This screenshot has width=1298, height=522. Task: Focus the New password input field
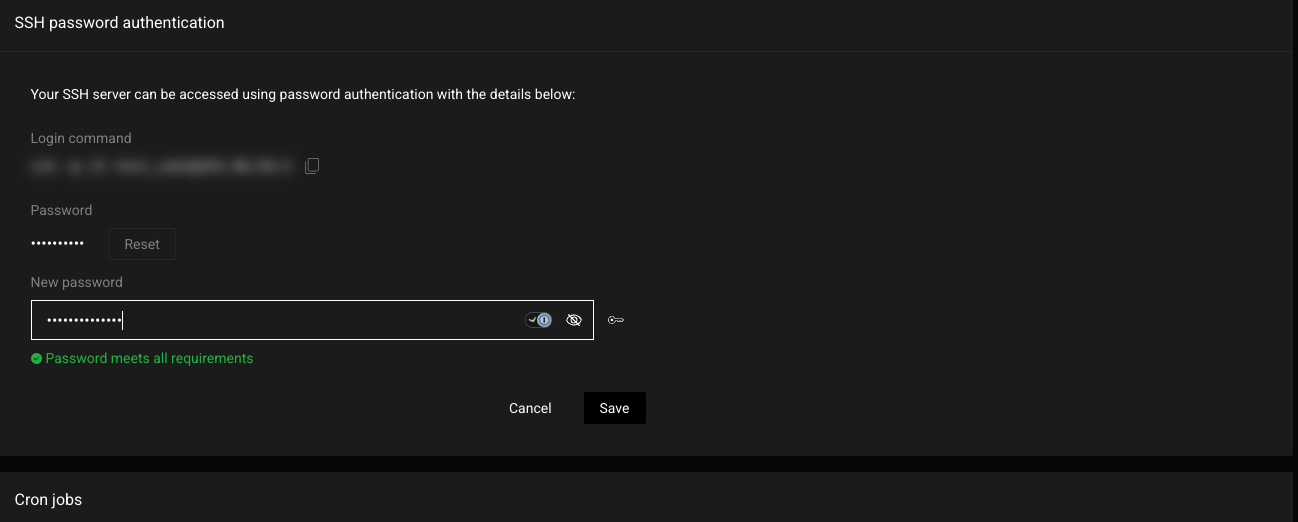312,320
